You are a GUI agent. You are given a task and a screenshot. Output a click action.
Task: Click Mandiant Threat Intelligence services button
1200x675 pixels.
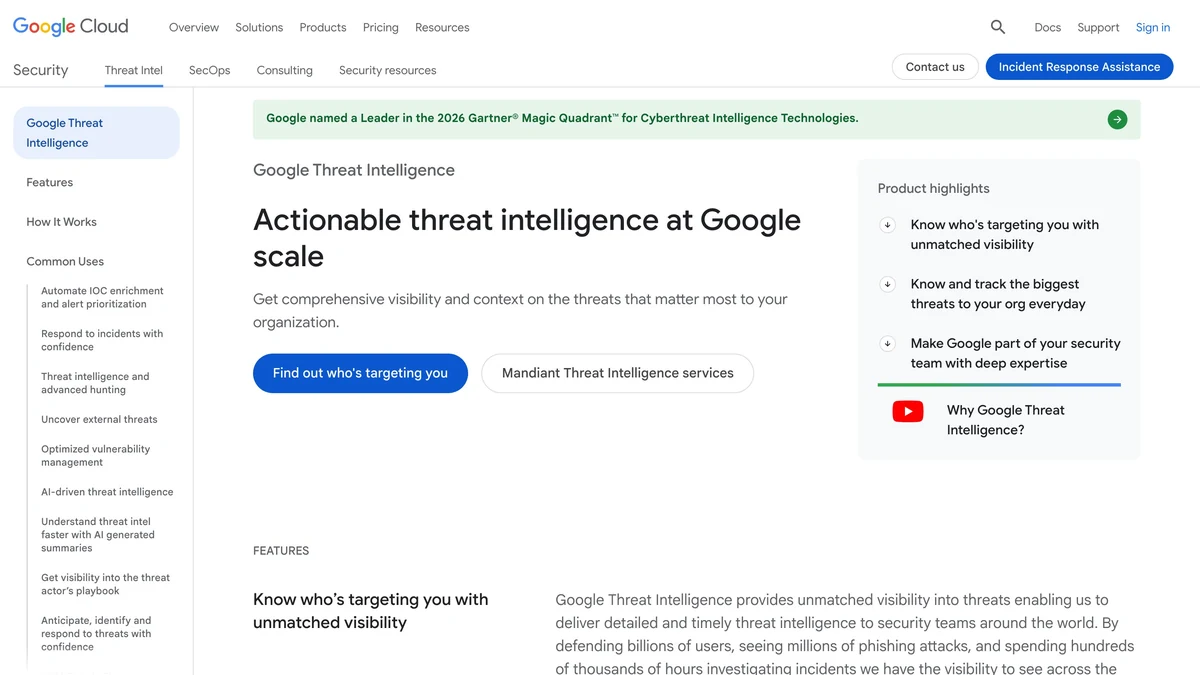(x=618, y=373)
